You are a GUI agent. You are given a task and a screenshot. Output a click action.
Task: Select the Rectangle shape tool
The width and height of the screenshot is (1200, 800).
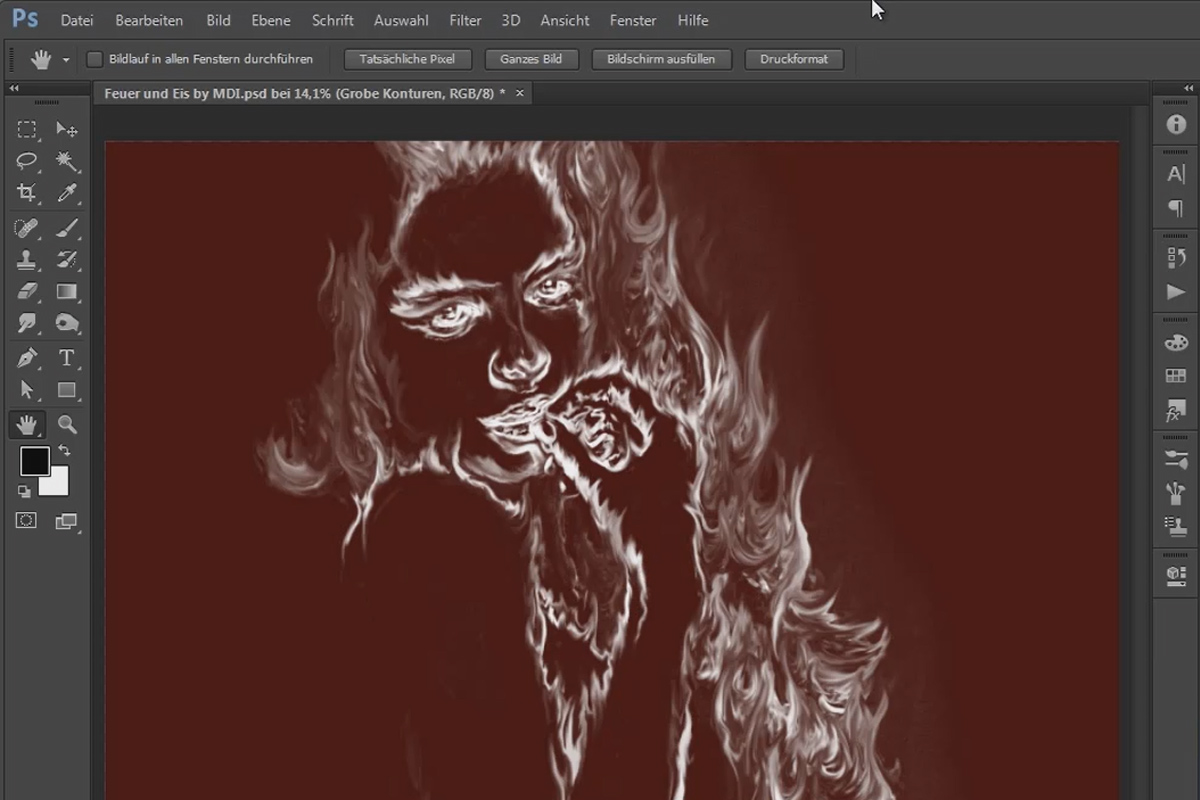pyautogui.click(x=67, y=390)
